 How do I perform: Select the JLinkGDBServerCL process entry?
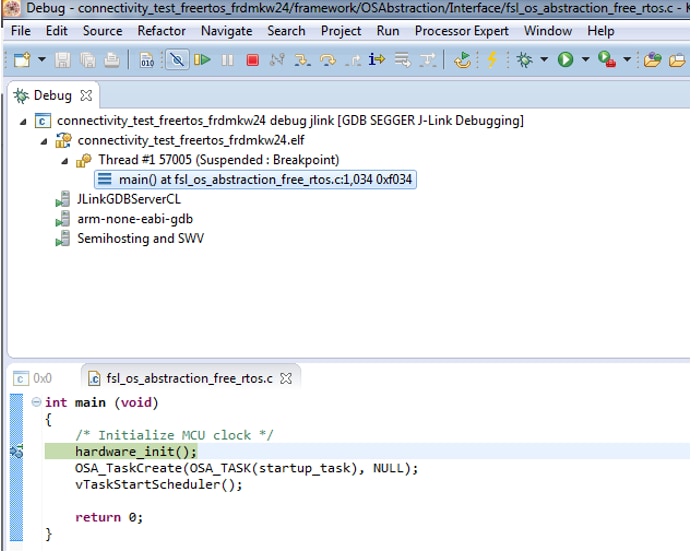pos(129,198)
